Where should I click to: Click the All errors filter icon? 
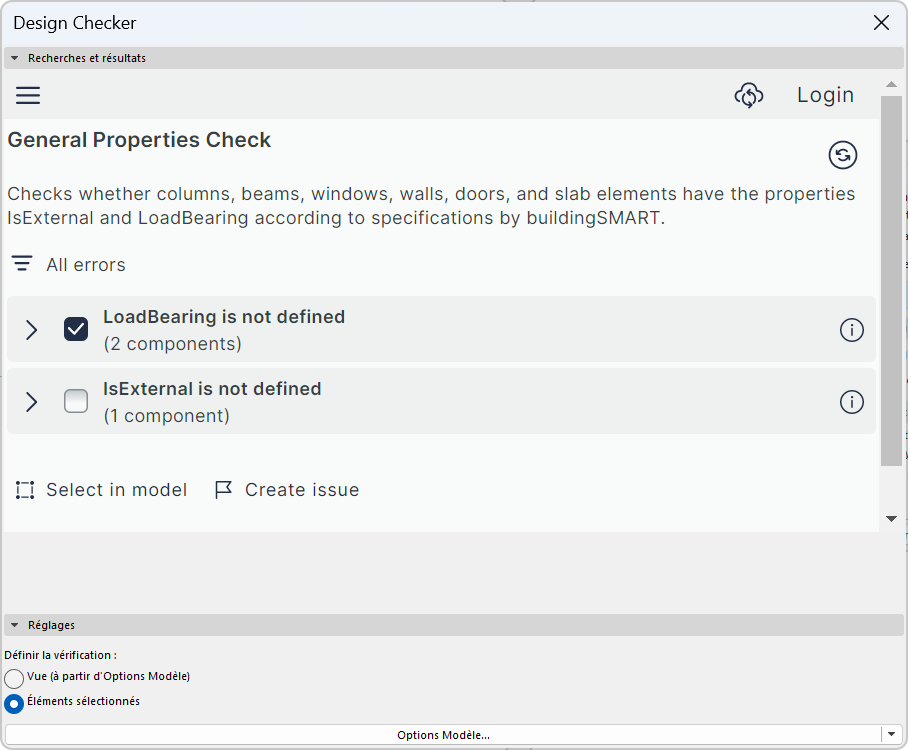[x=22, y=265]
